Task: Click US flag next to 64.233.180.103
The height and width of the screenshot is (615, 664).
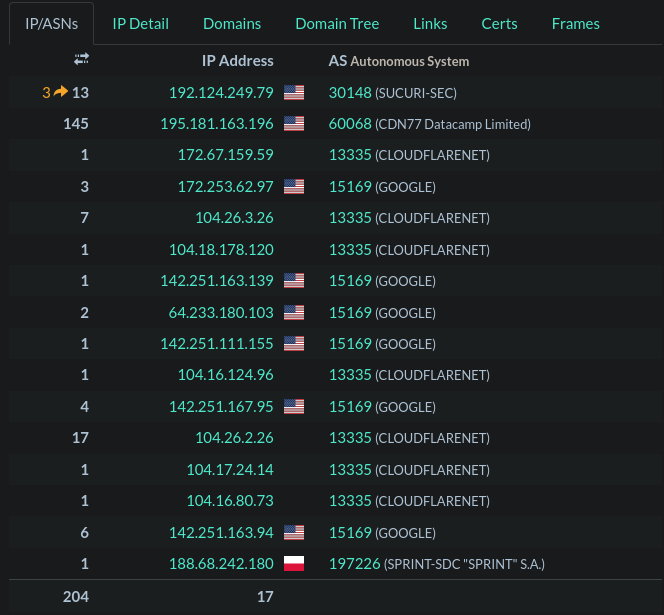Action: coord(294,312)
